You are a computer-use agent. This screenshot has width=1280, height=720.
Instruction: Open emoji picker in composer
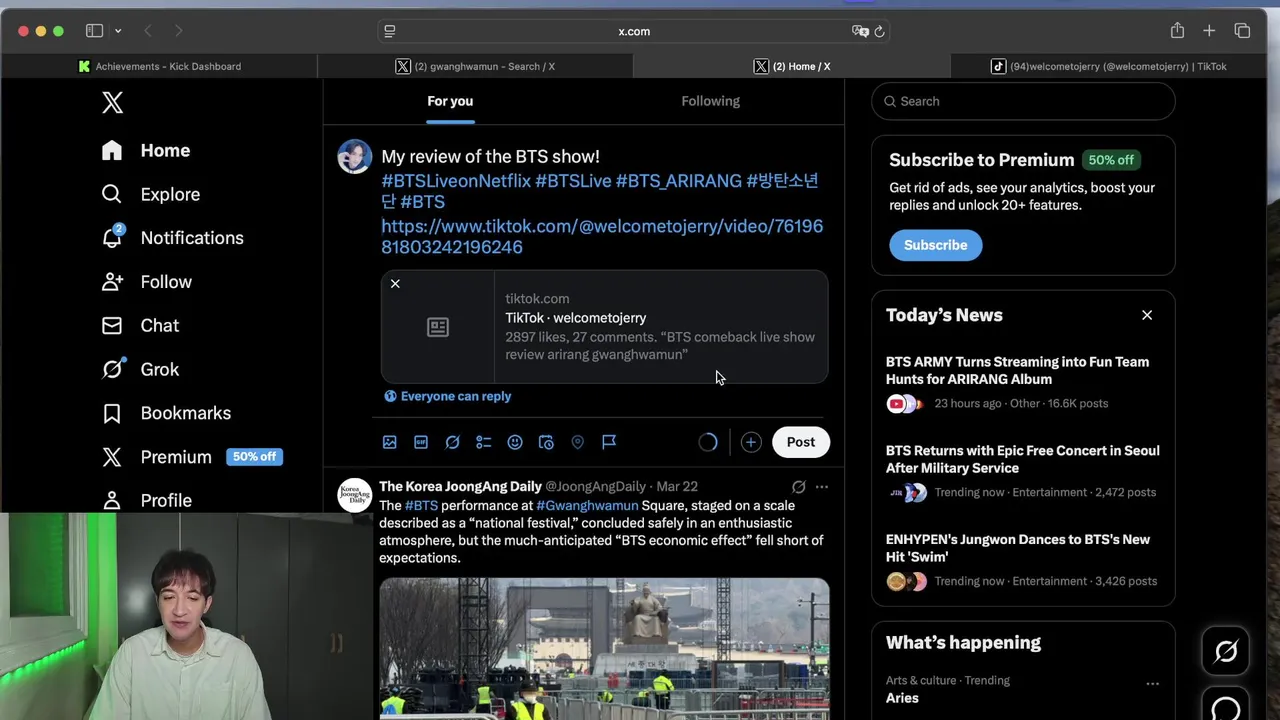tap(515, 442)
